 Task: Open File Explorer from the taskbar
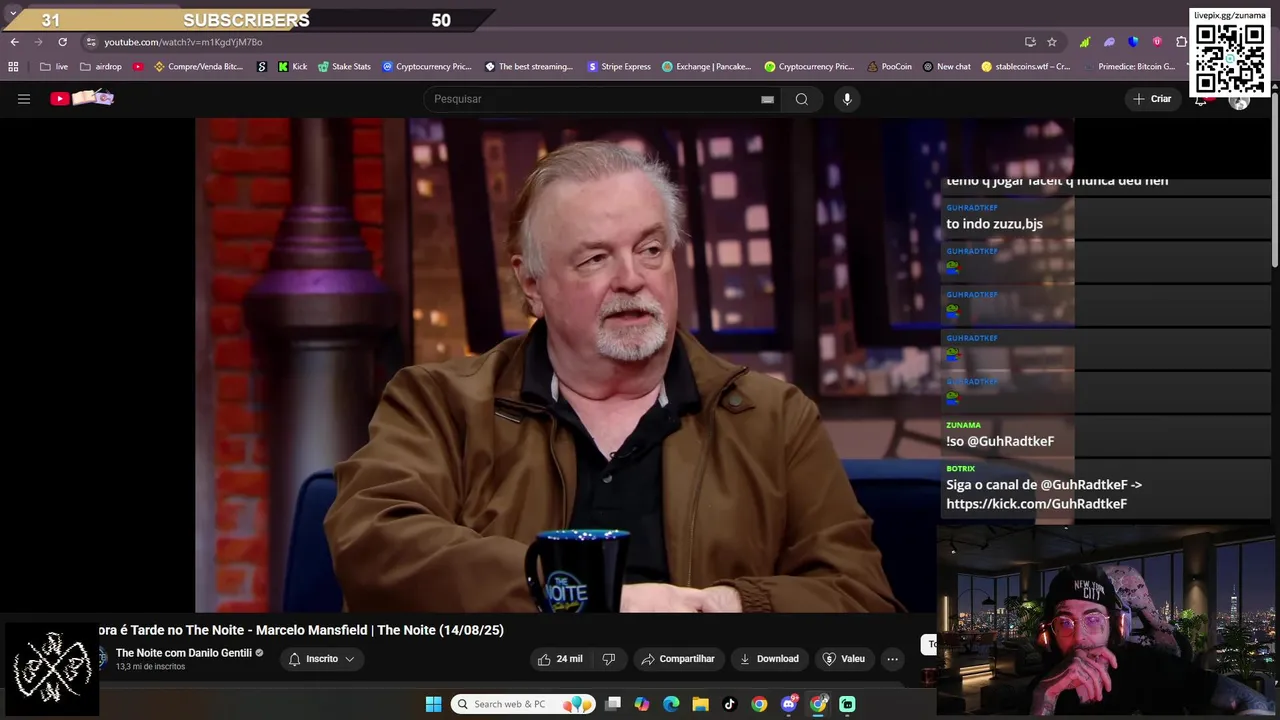(x=701, y=704)
